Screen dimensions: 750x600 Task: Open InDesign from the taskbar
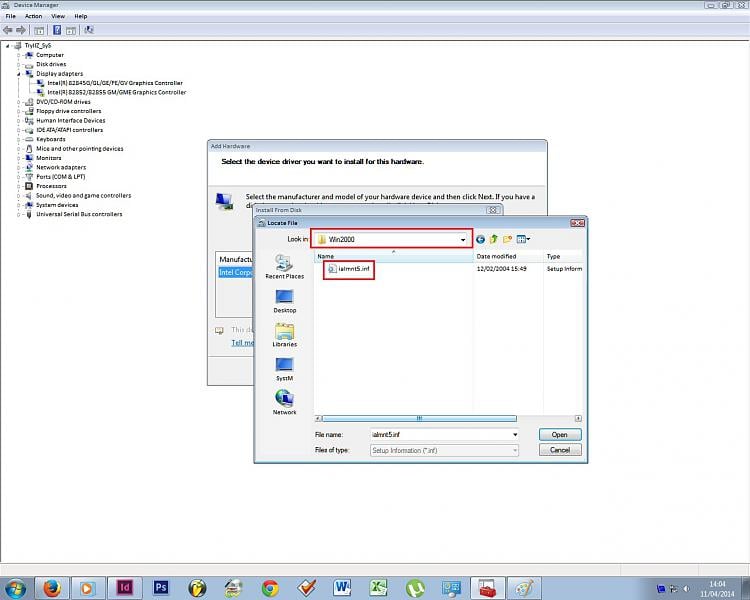click(124, 588)
